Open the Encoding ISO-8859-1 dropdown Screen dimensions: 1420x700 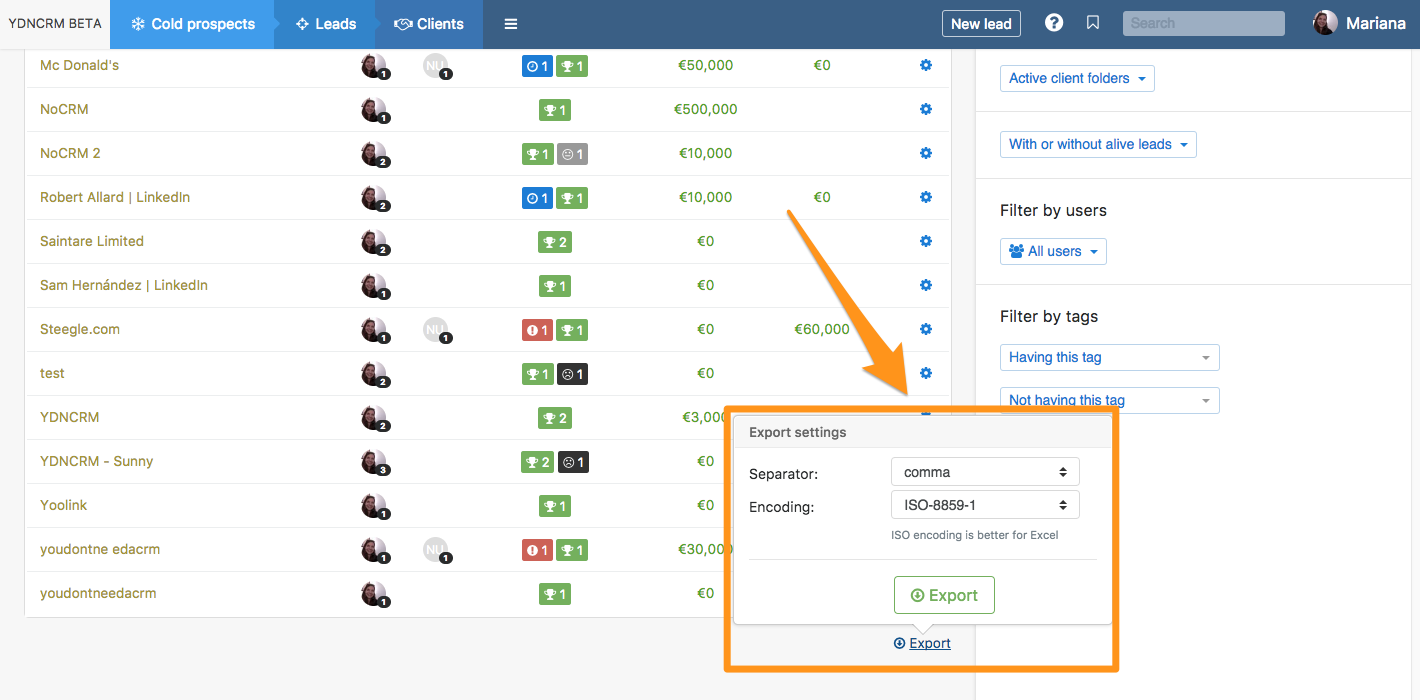point(984,505)
